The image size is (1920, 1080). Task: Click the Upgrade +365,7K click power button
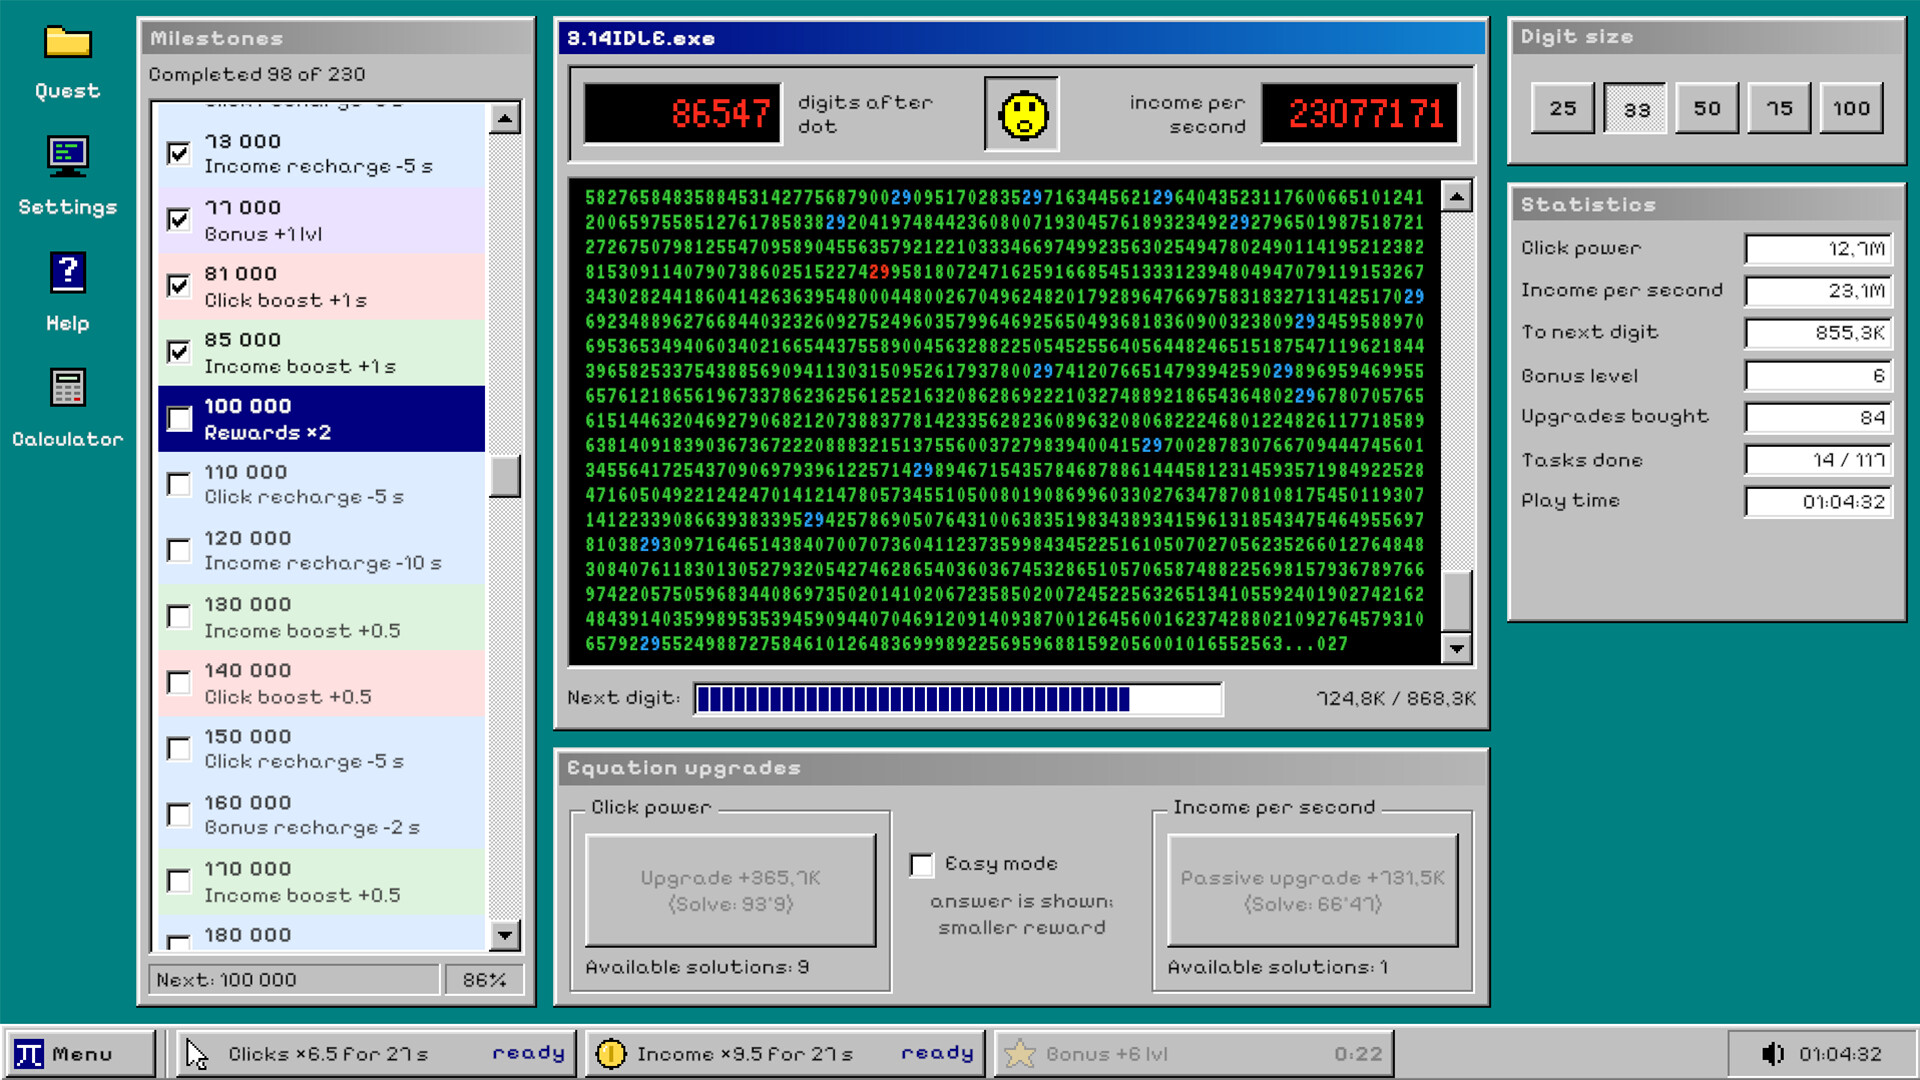point(731,891)
